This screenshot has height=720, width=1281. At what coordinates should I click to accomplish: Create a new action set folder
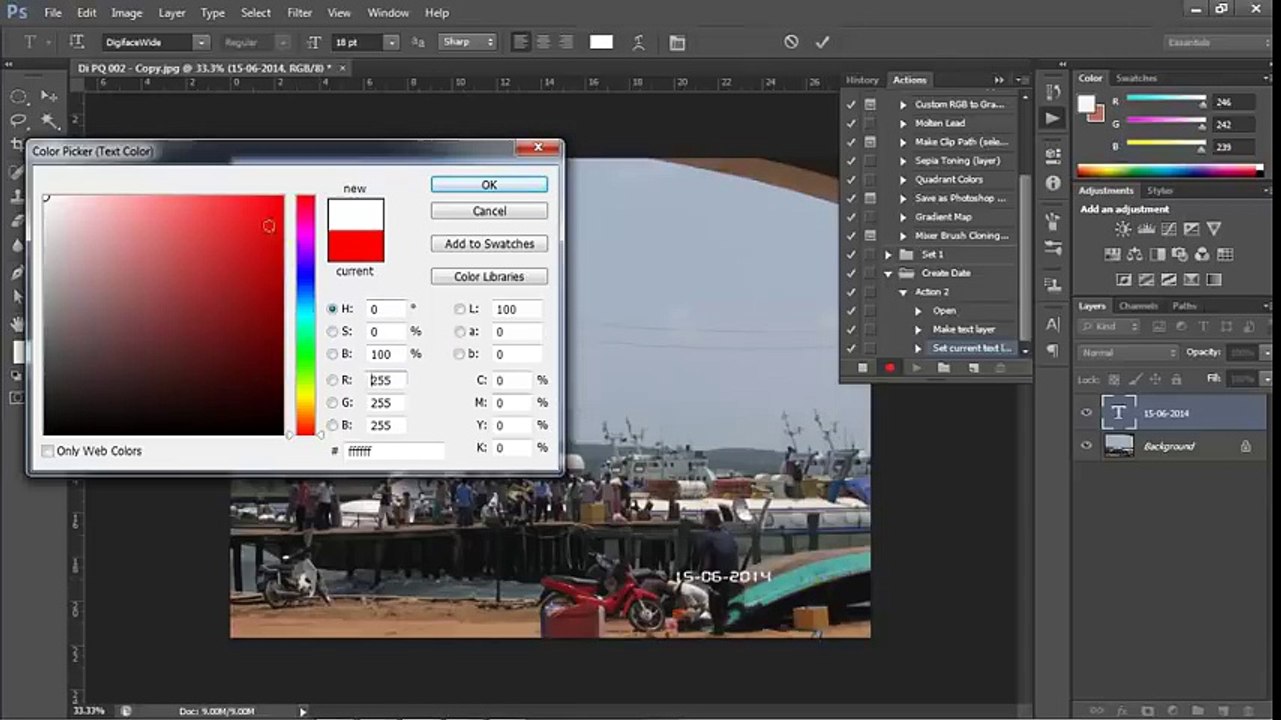point(943,368)
